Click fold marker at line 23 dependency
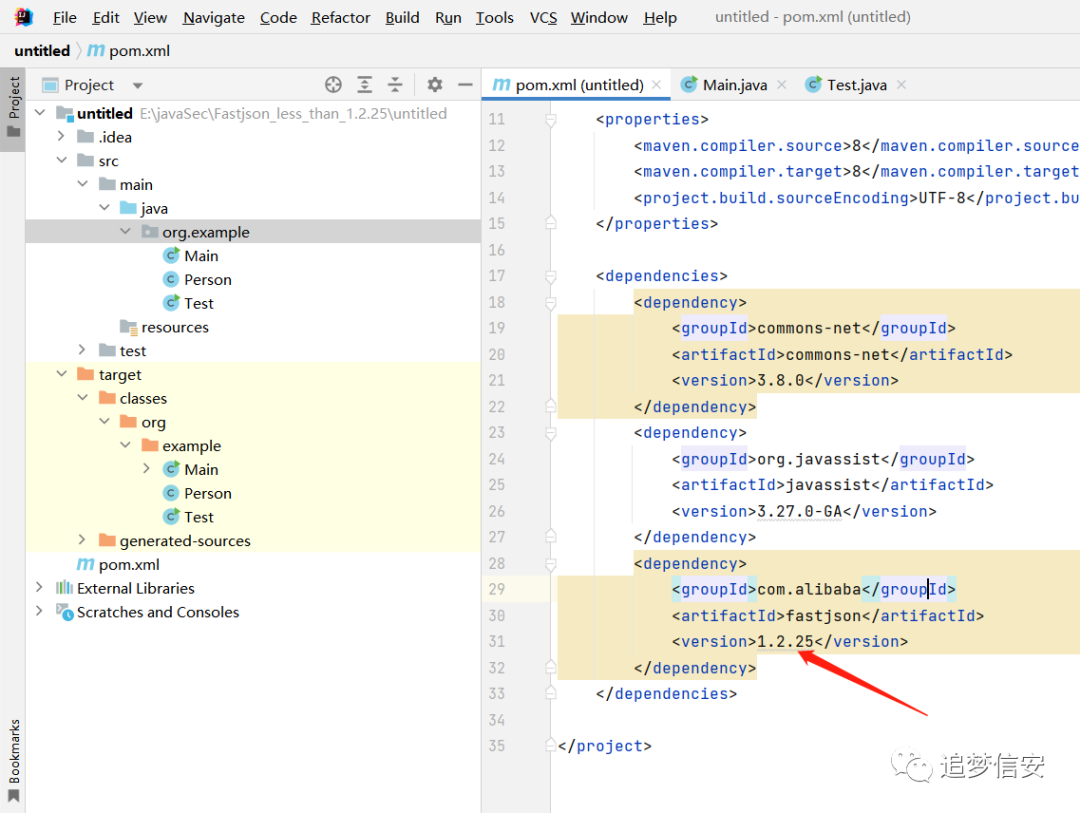 coord(550,433)
